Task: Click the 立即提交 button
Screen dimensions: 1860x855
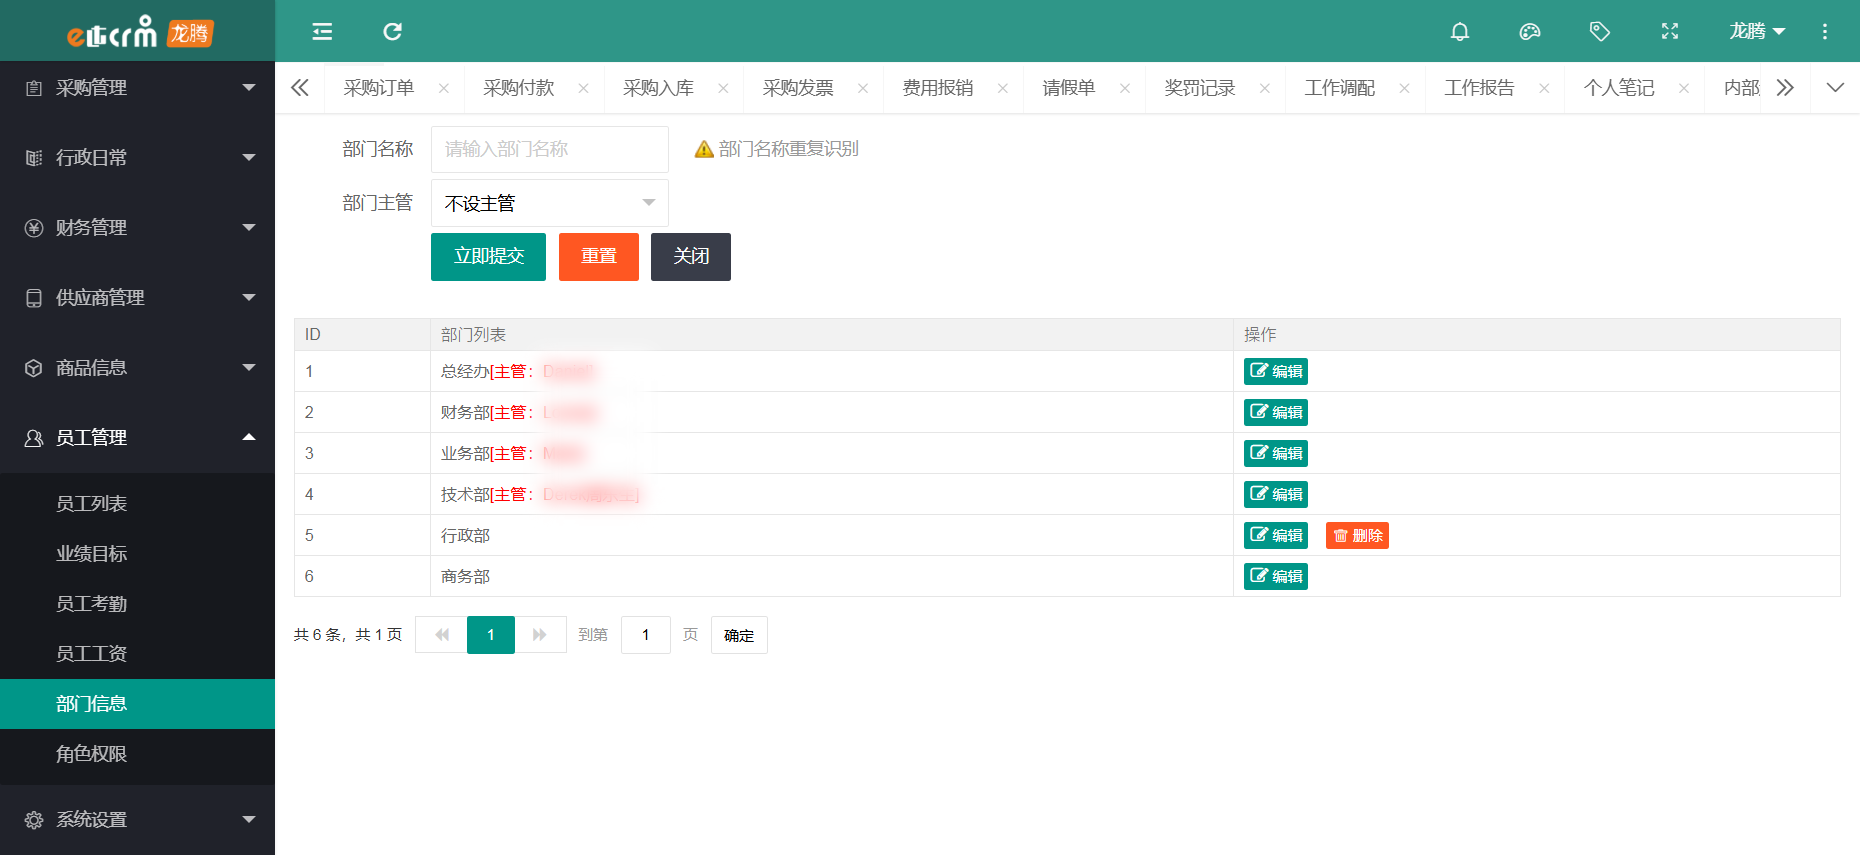Action: [488, 257]
